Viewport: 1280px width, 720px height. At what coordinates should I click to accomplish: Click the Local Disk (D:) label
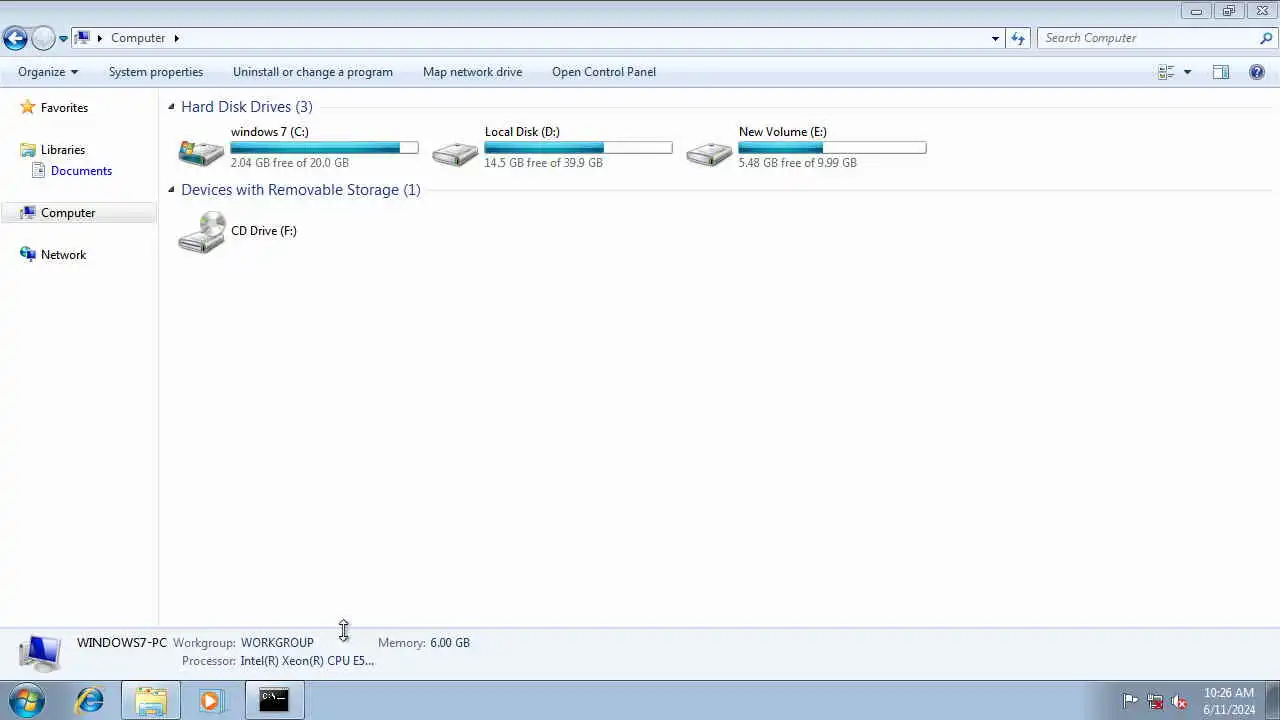(522, 132)
